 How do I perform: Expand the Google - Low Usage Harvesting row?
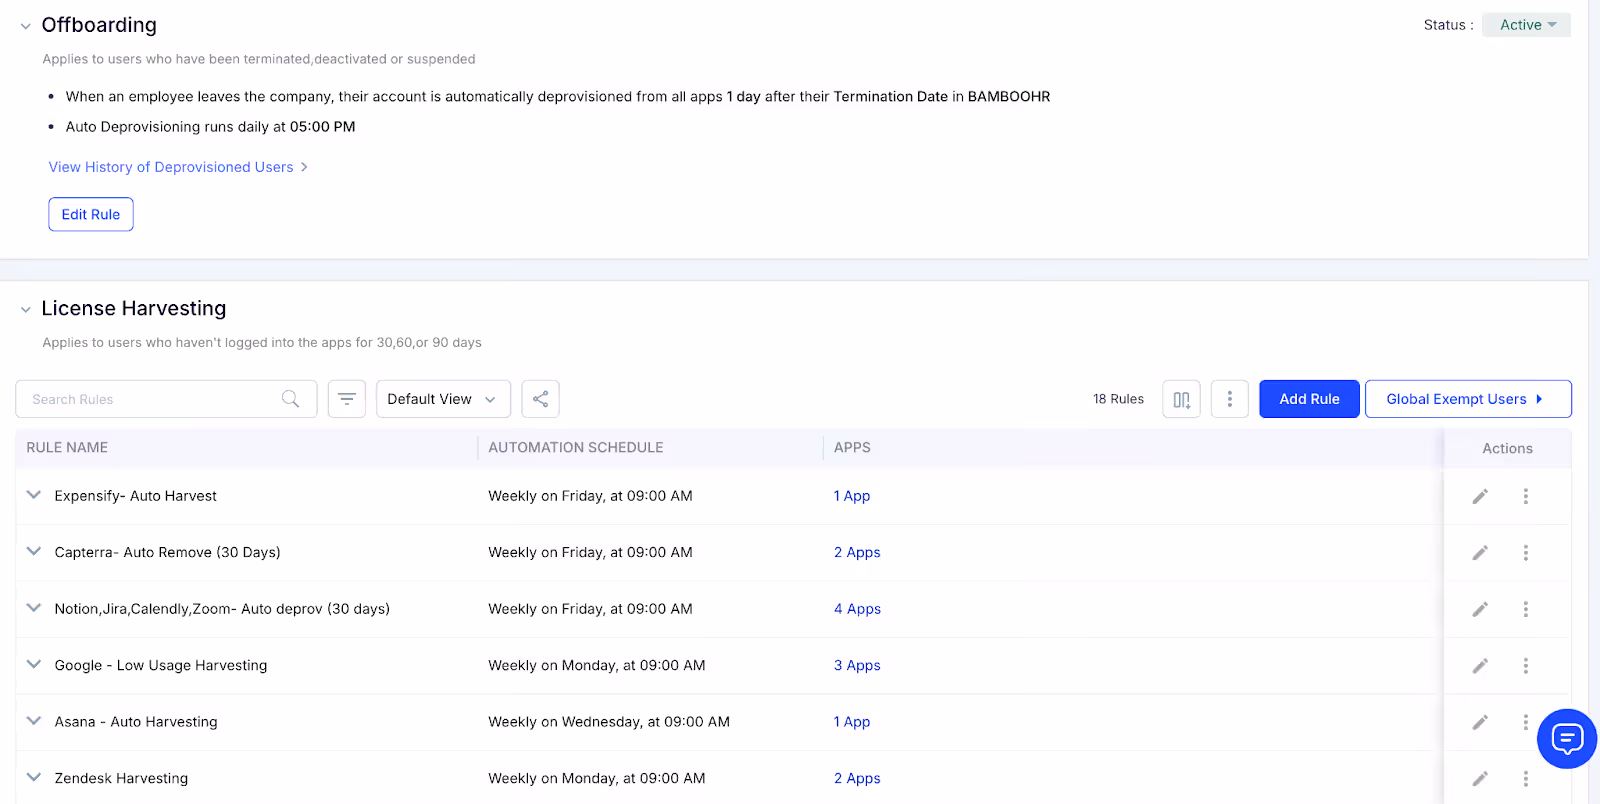click(34, 664)
